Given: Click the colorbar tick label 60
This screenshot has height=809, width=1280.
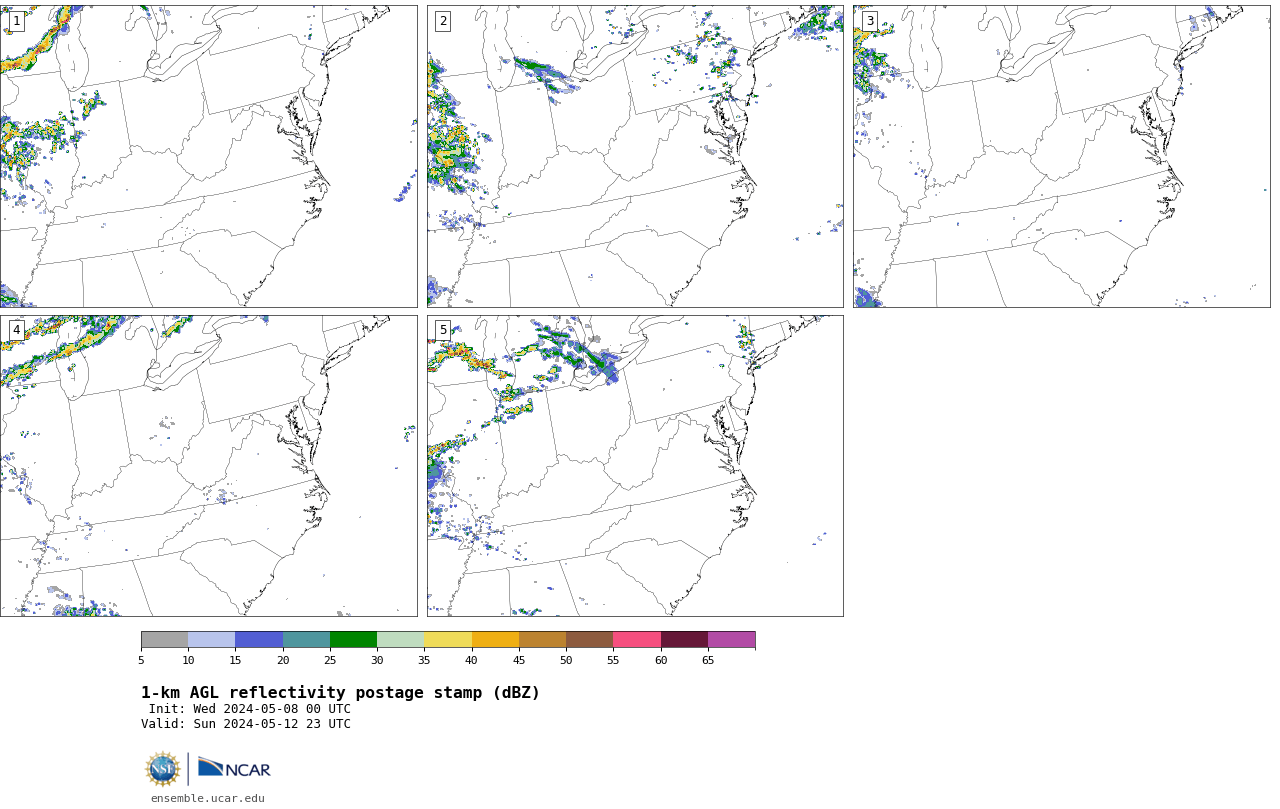Looking at the screenshot, I should pyautogui.click(x=661, y=660).
